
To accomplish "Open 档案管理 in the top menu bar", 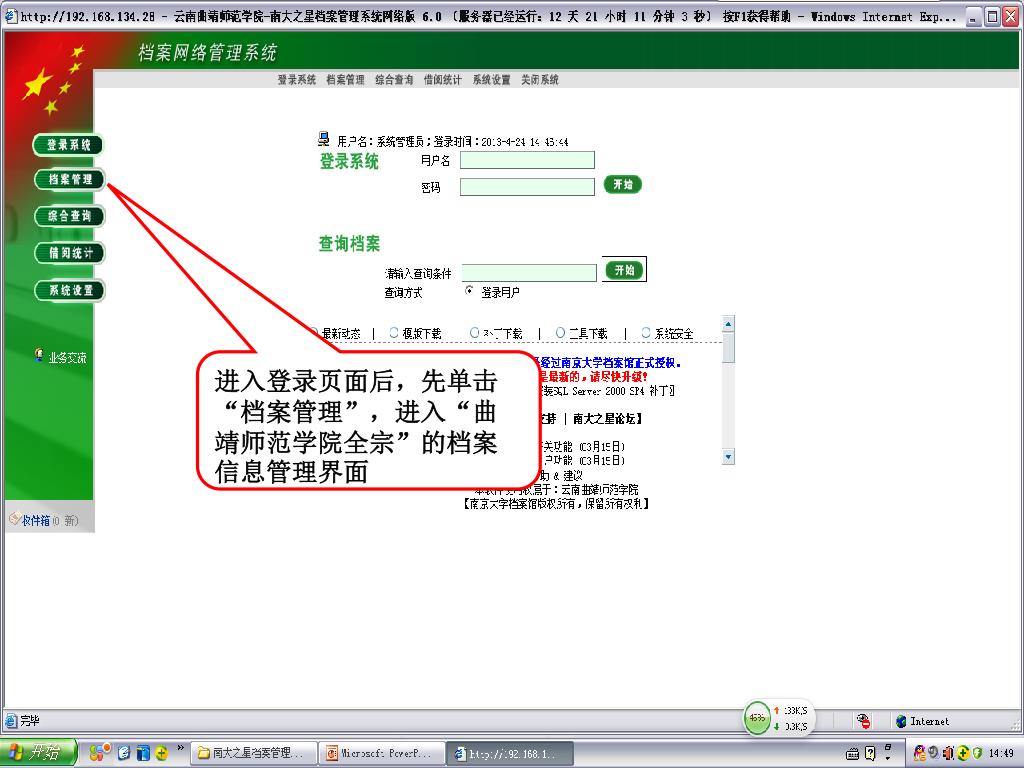I will coord(345,80).
